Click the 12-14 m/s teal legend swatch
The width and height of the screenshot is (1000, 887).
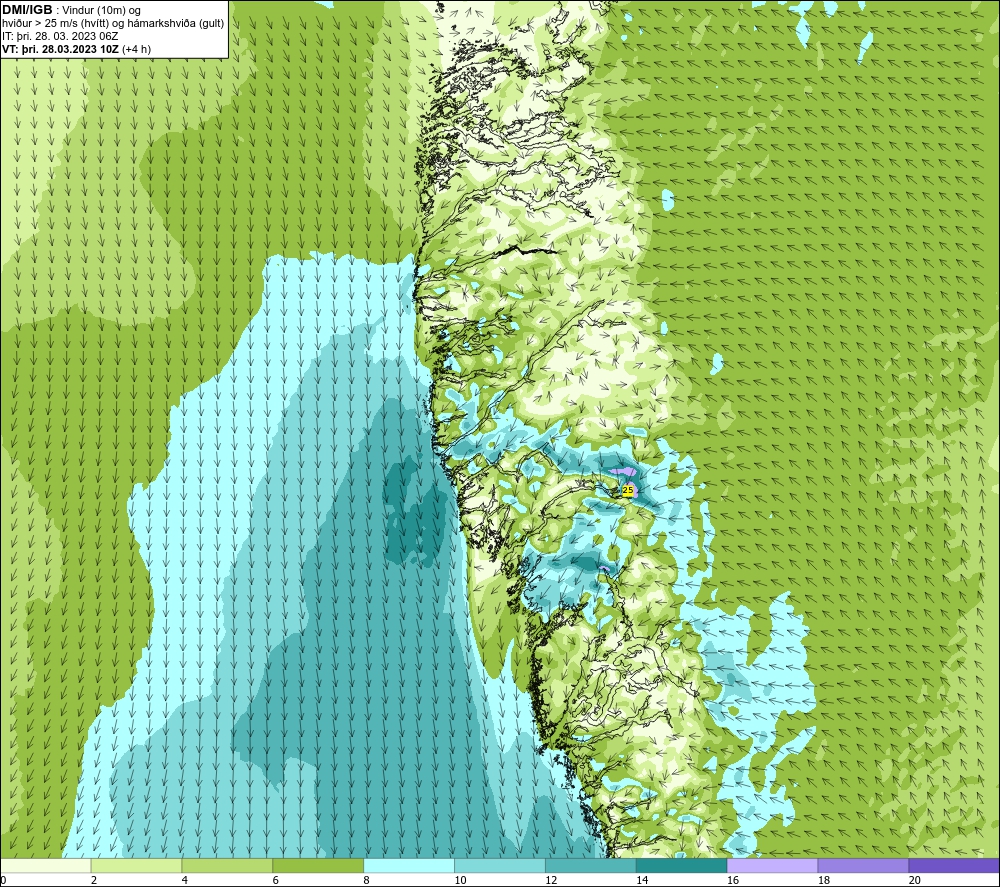point(591,865)
